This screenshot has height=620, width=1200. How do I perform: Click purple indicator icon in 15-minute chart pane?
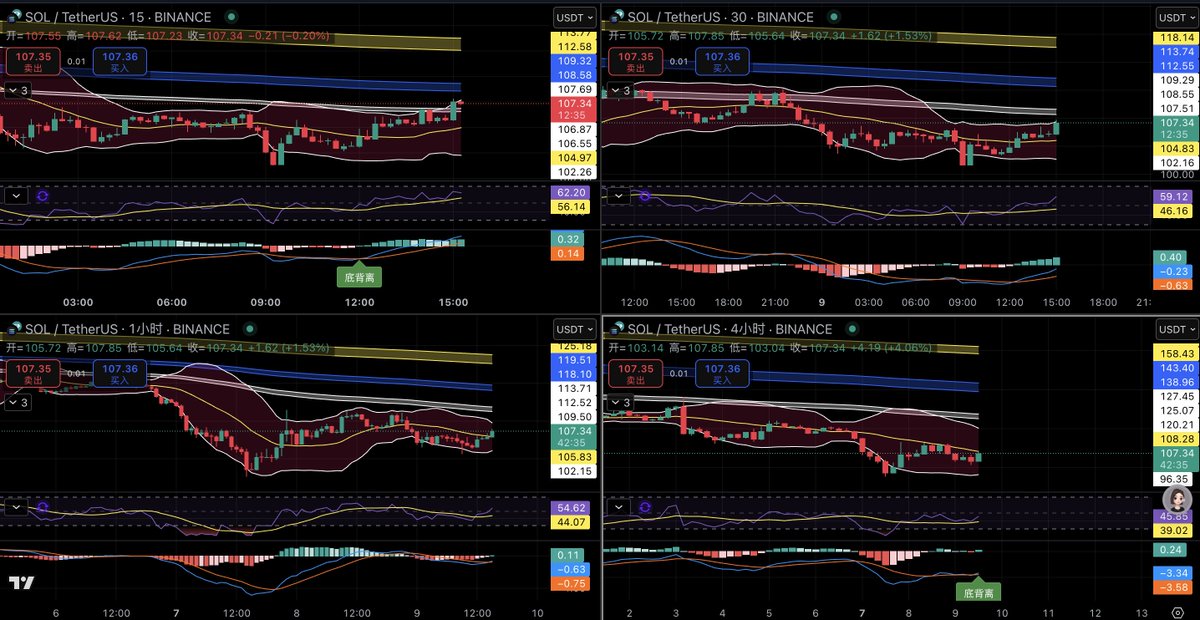(42, 196)
